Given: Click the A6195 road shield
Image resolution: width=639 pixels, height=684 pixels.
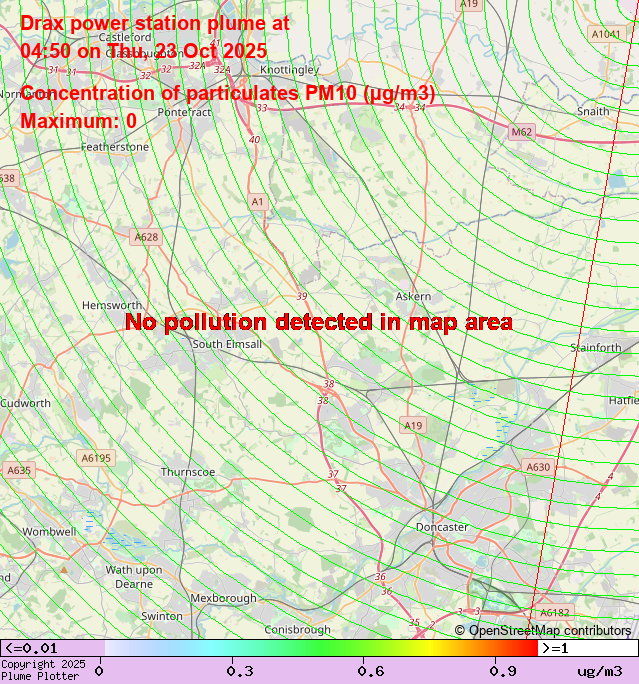Looking at the screenshot, I should pos(96,457).
